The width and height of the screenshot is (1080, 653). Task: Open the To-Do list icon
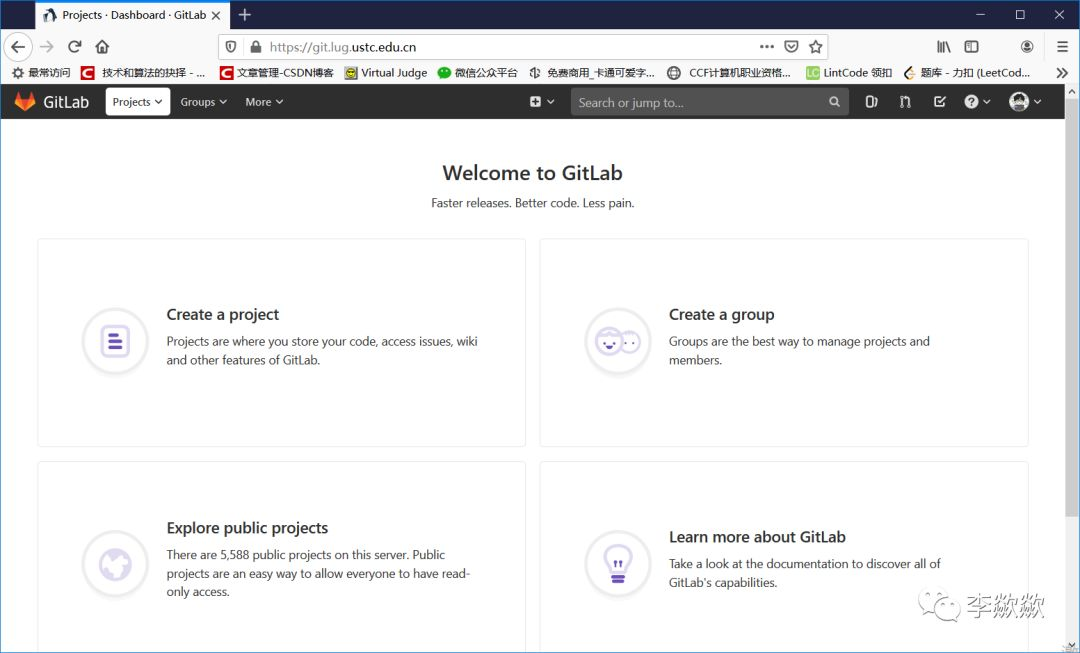(x=939, y=102)
